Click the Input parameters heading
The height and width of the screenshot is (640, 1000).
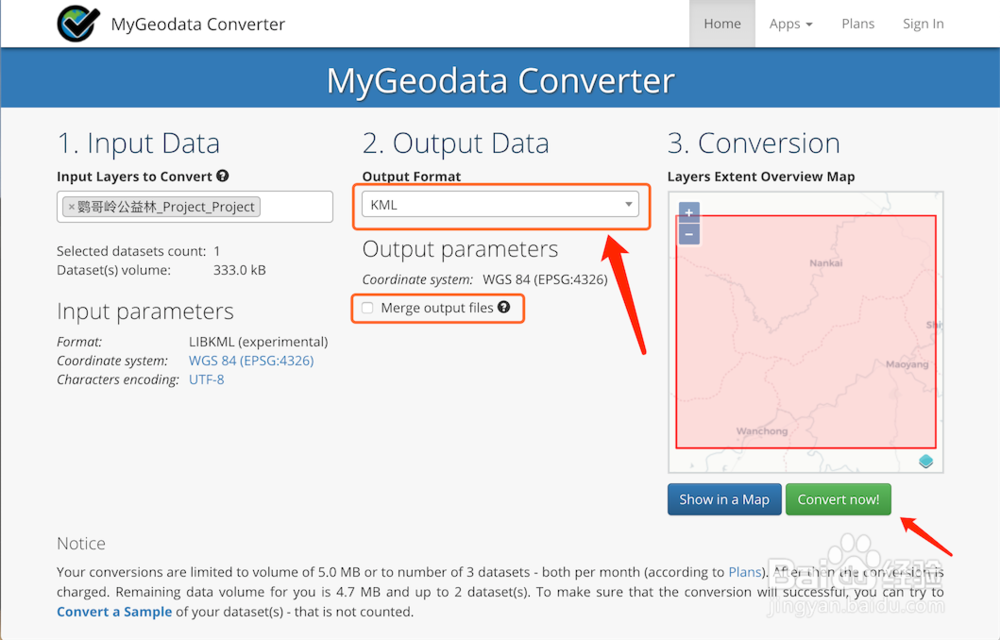point(145,311)
